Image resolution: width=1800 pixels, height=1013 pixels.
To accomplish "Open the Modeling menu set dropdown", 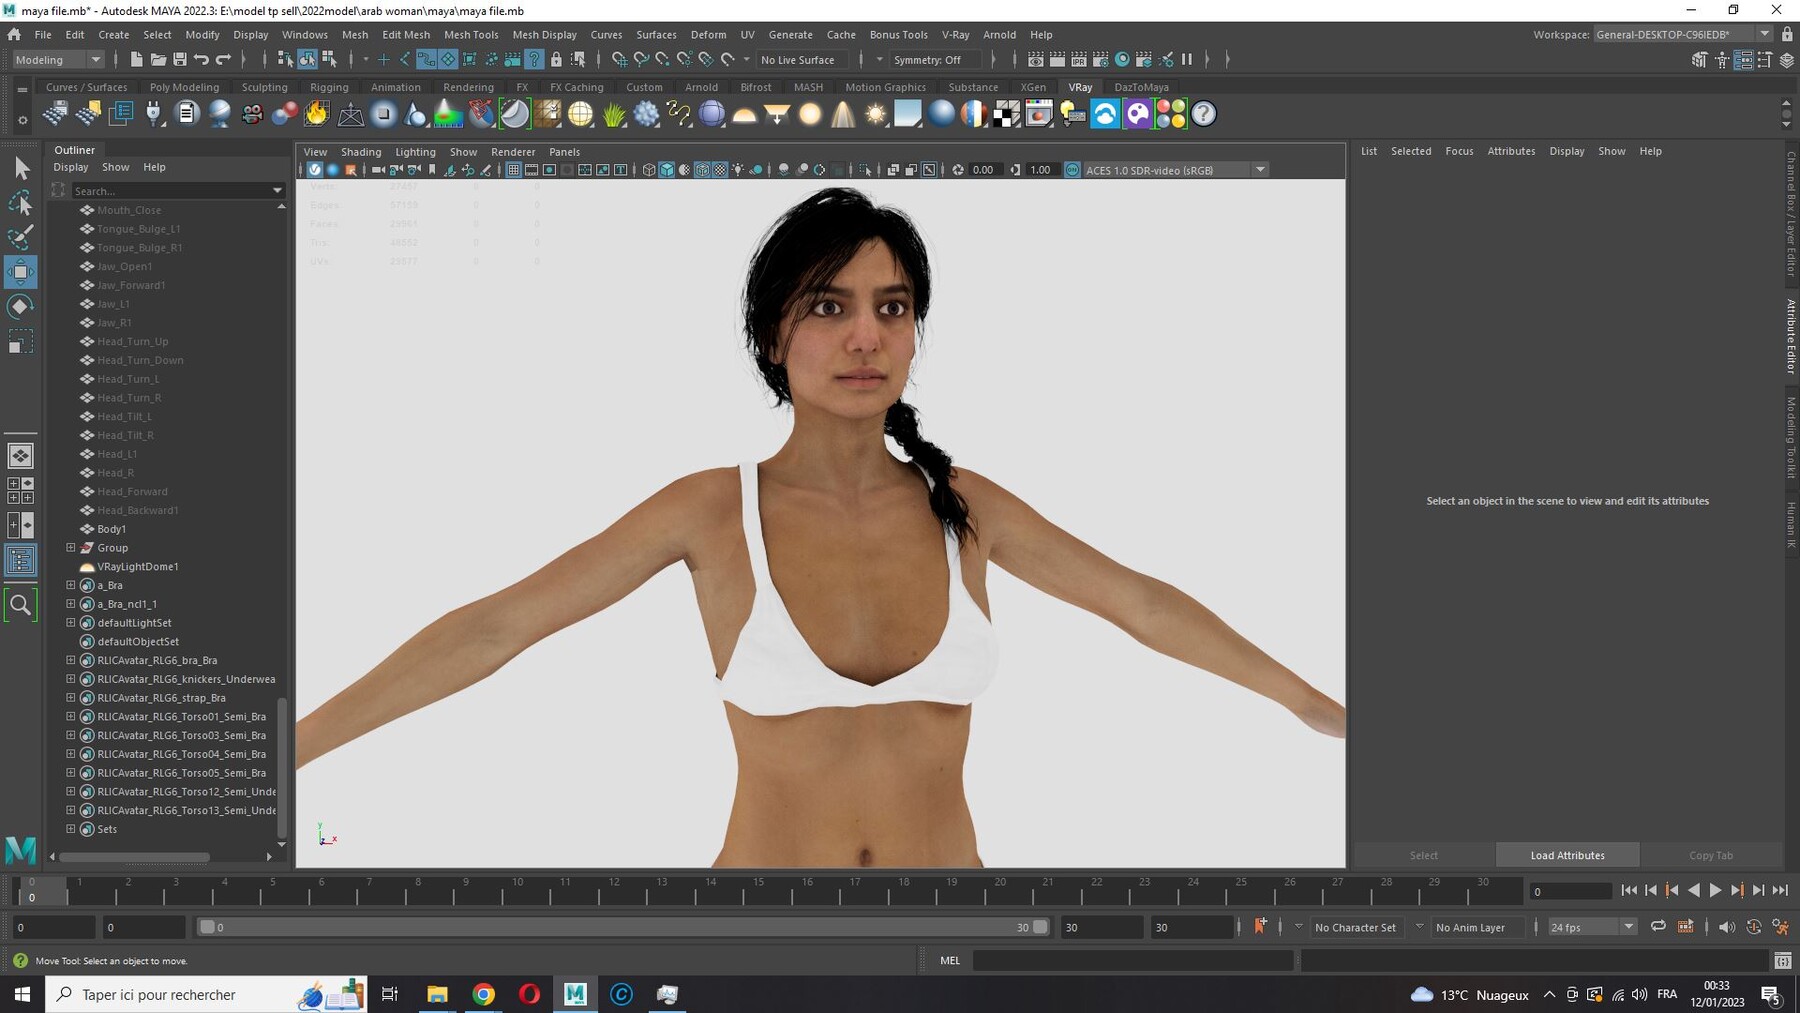I will [x=57, y=60].
